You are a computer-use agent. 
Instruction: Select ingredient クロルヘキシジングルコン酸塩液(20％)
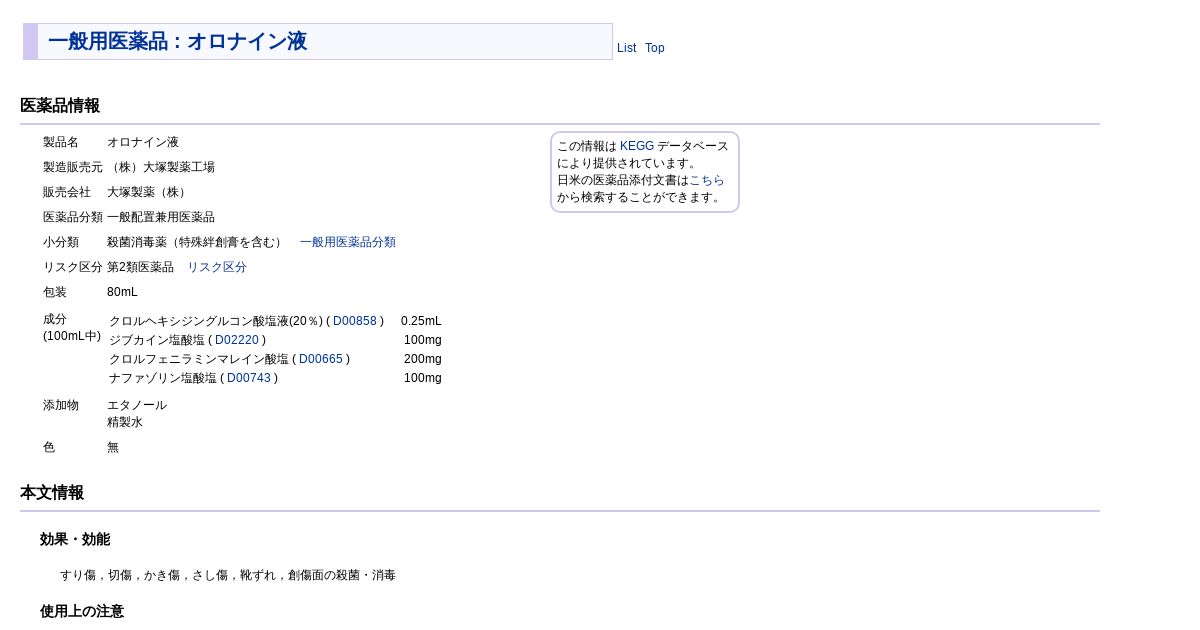point(216,321)
